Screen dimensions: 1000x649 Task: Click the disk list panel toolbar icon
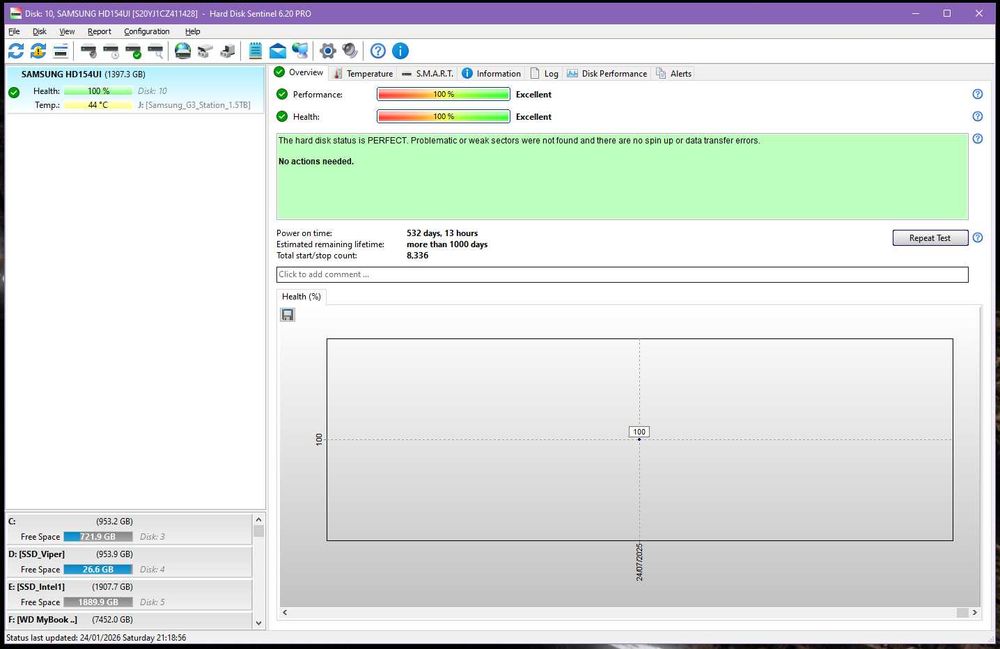[x=61, y=51]
